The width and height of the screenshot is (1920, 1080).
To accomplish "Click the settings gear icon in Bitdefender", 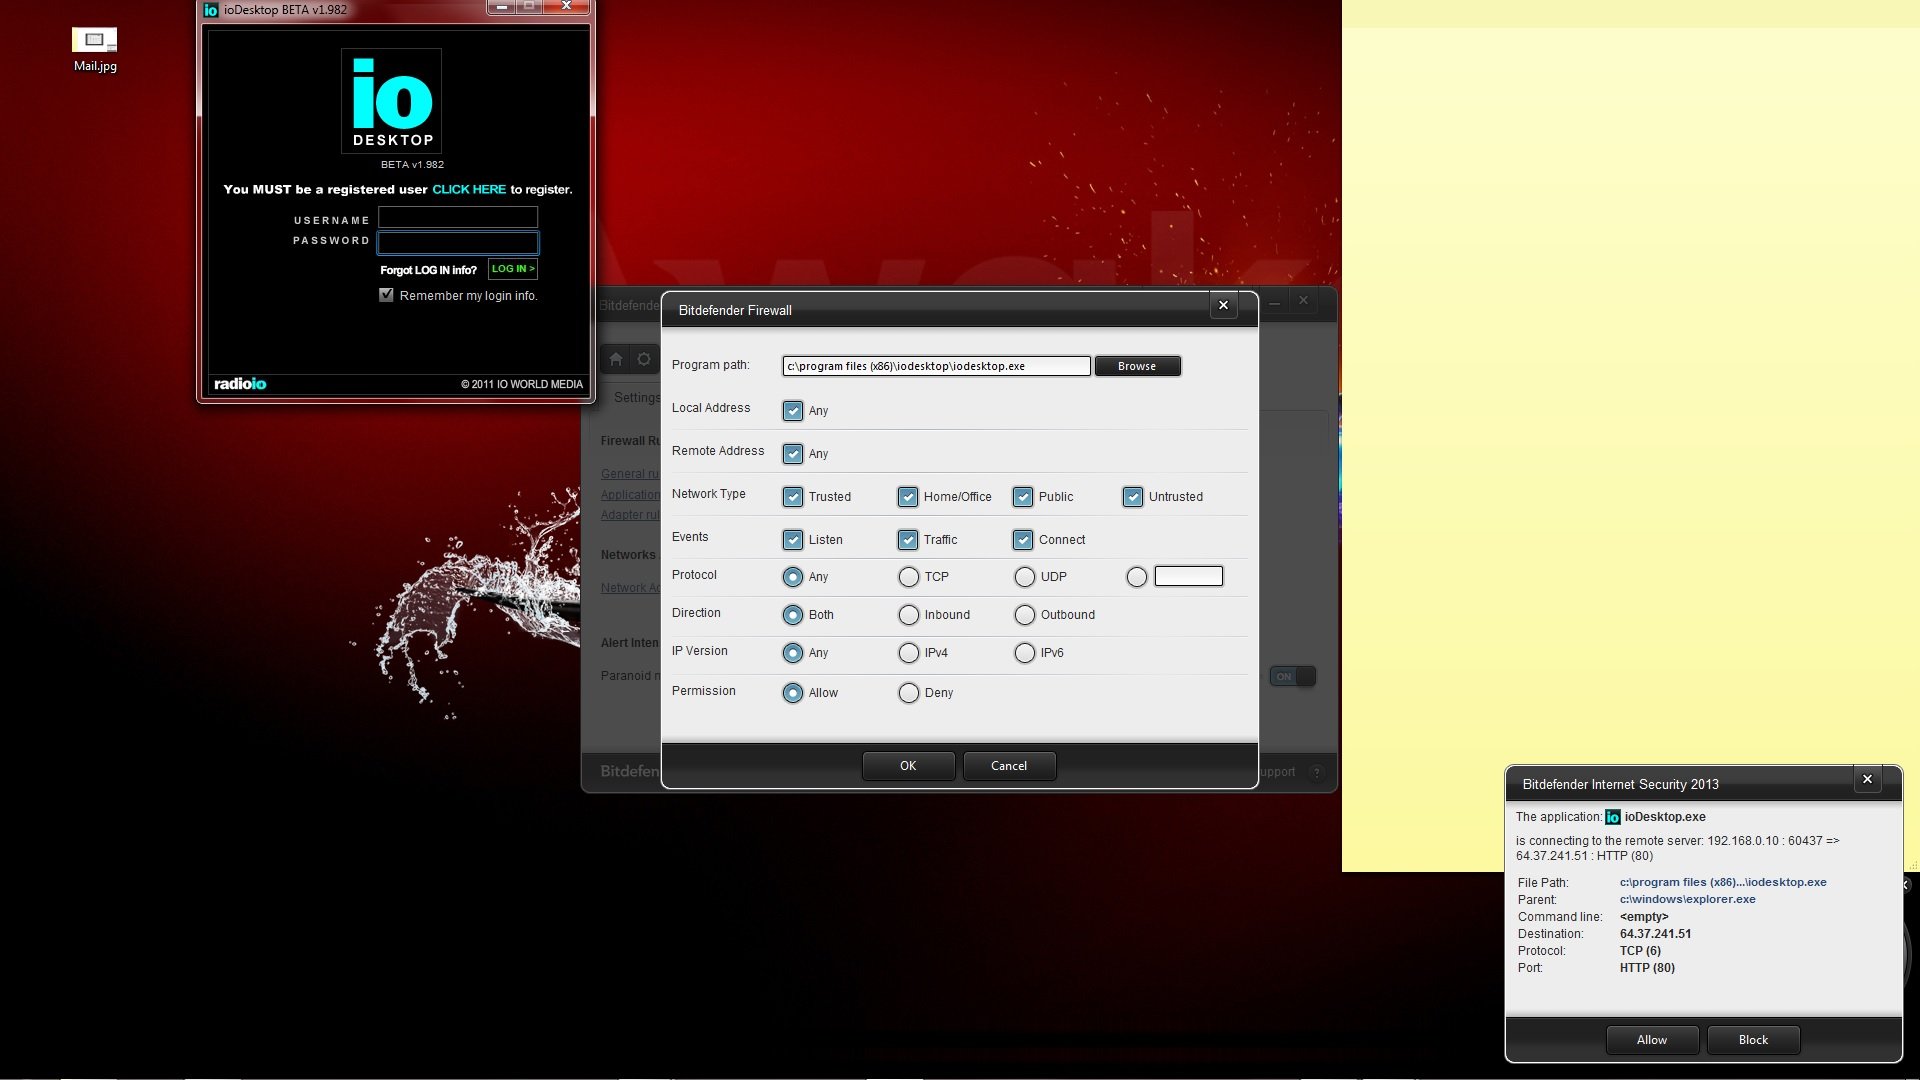I will pyautogui.click(x=644, y=359).
